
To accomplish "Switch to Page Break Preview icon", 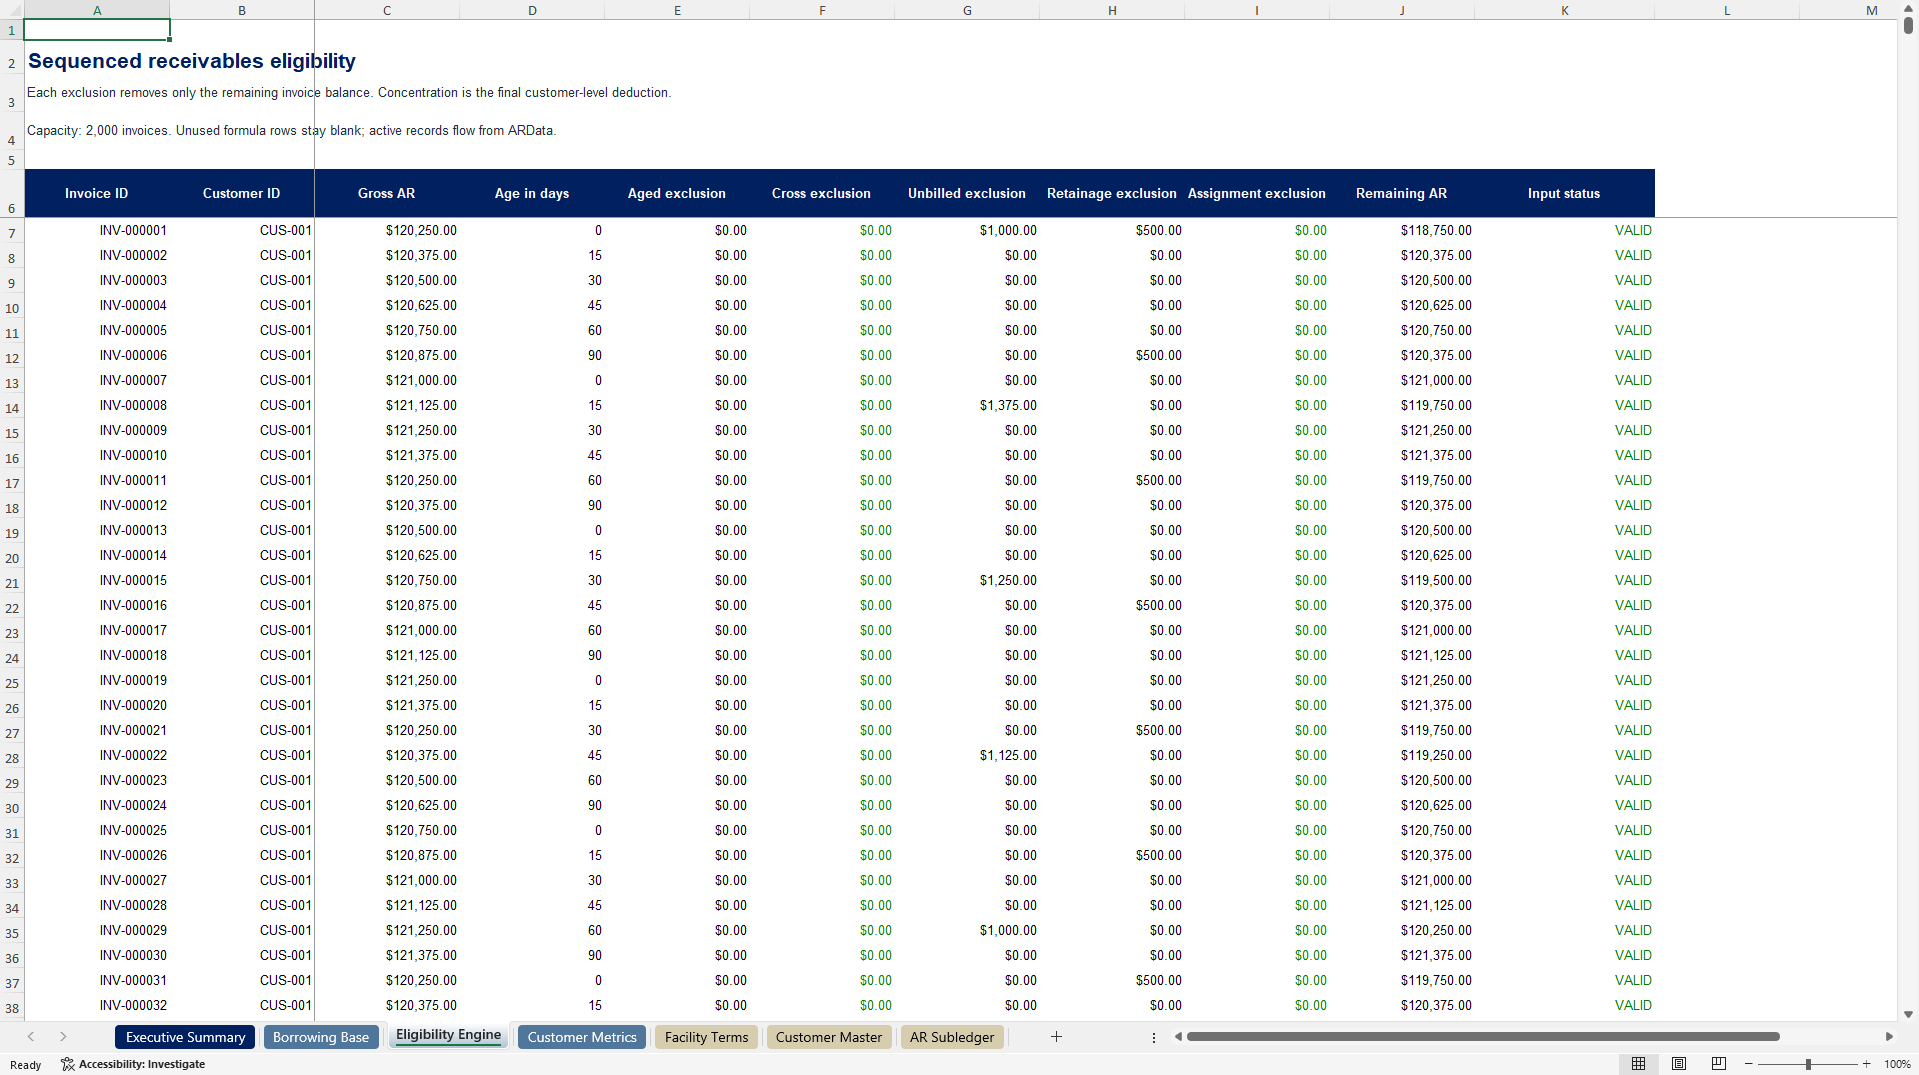I will (x=1719, y=1064).
